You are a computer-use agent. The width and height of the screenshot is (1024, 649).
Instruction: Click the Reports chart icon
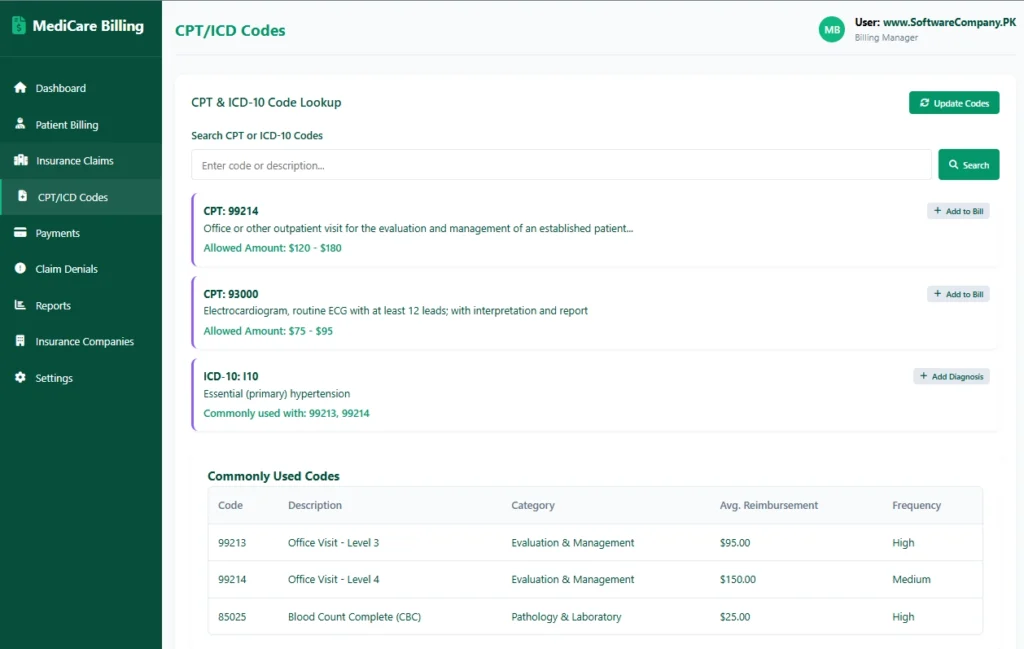tap(20, 306)
